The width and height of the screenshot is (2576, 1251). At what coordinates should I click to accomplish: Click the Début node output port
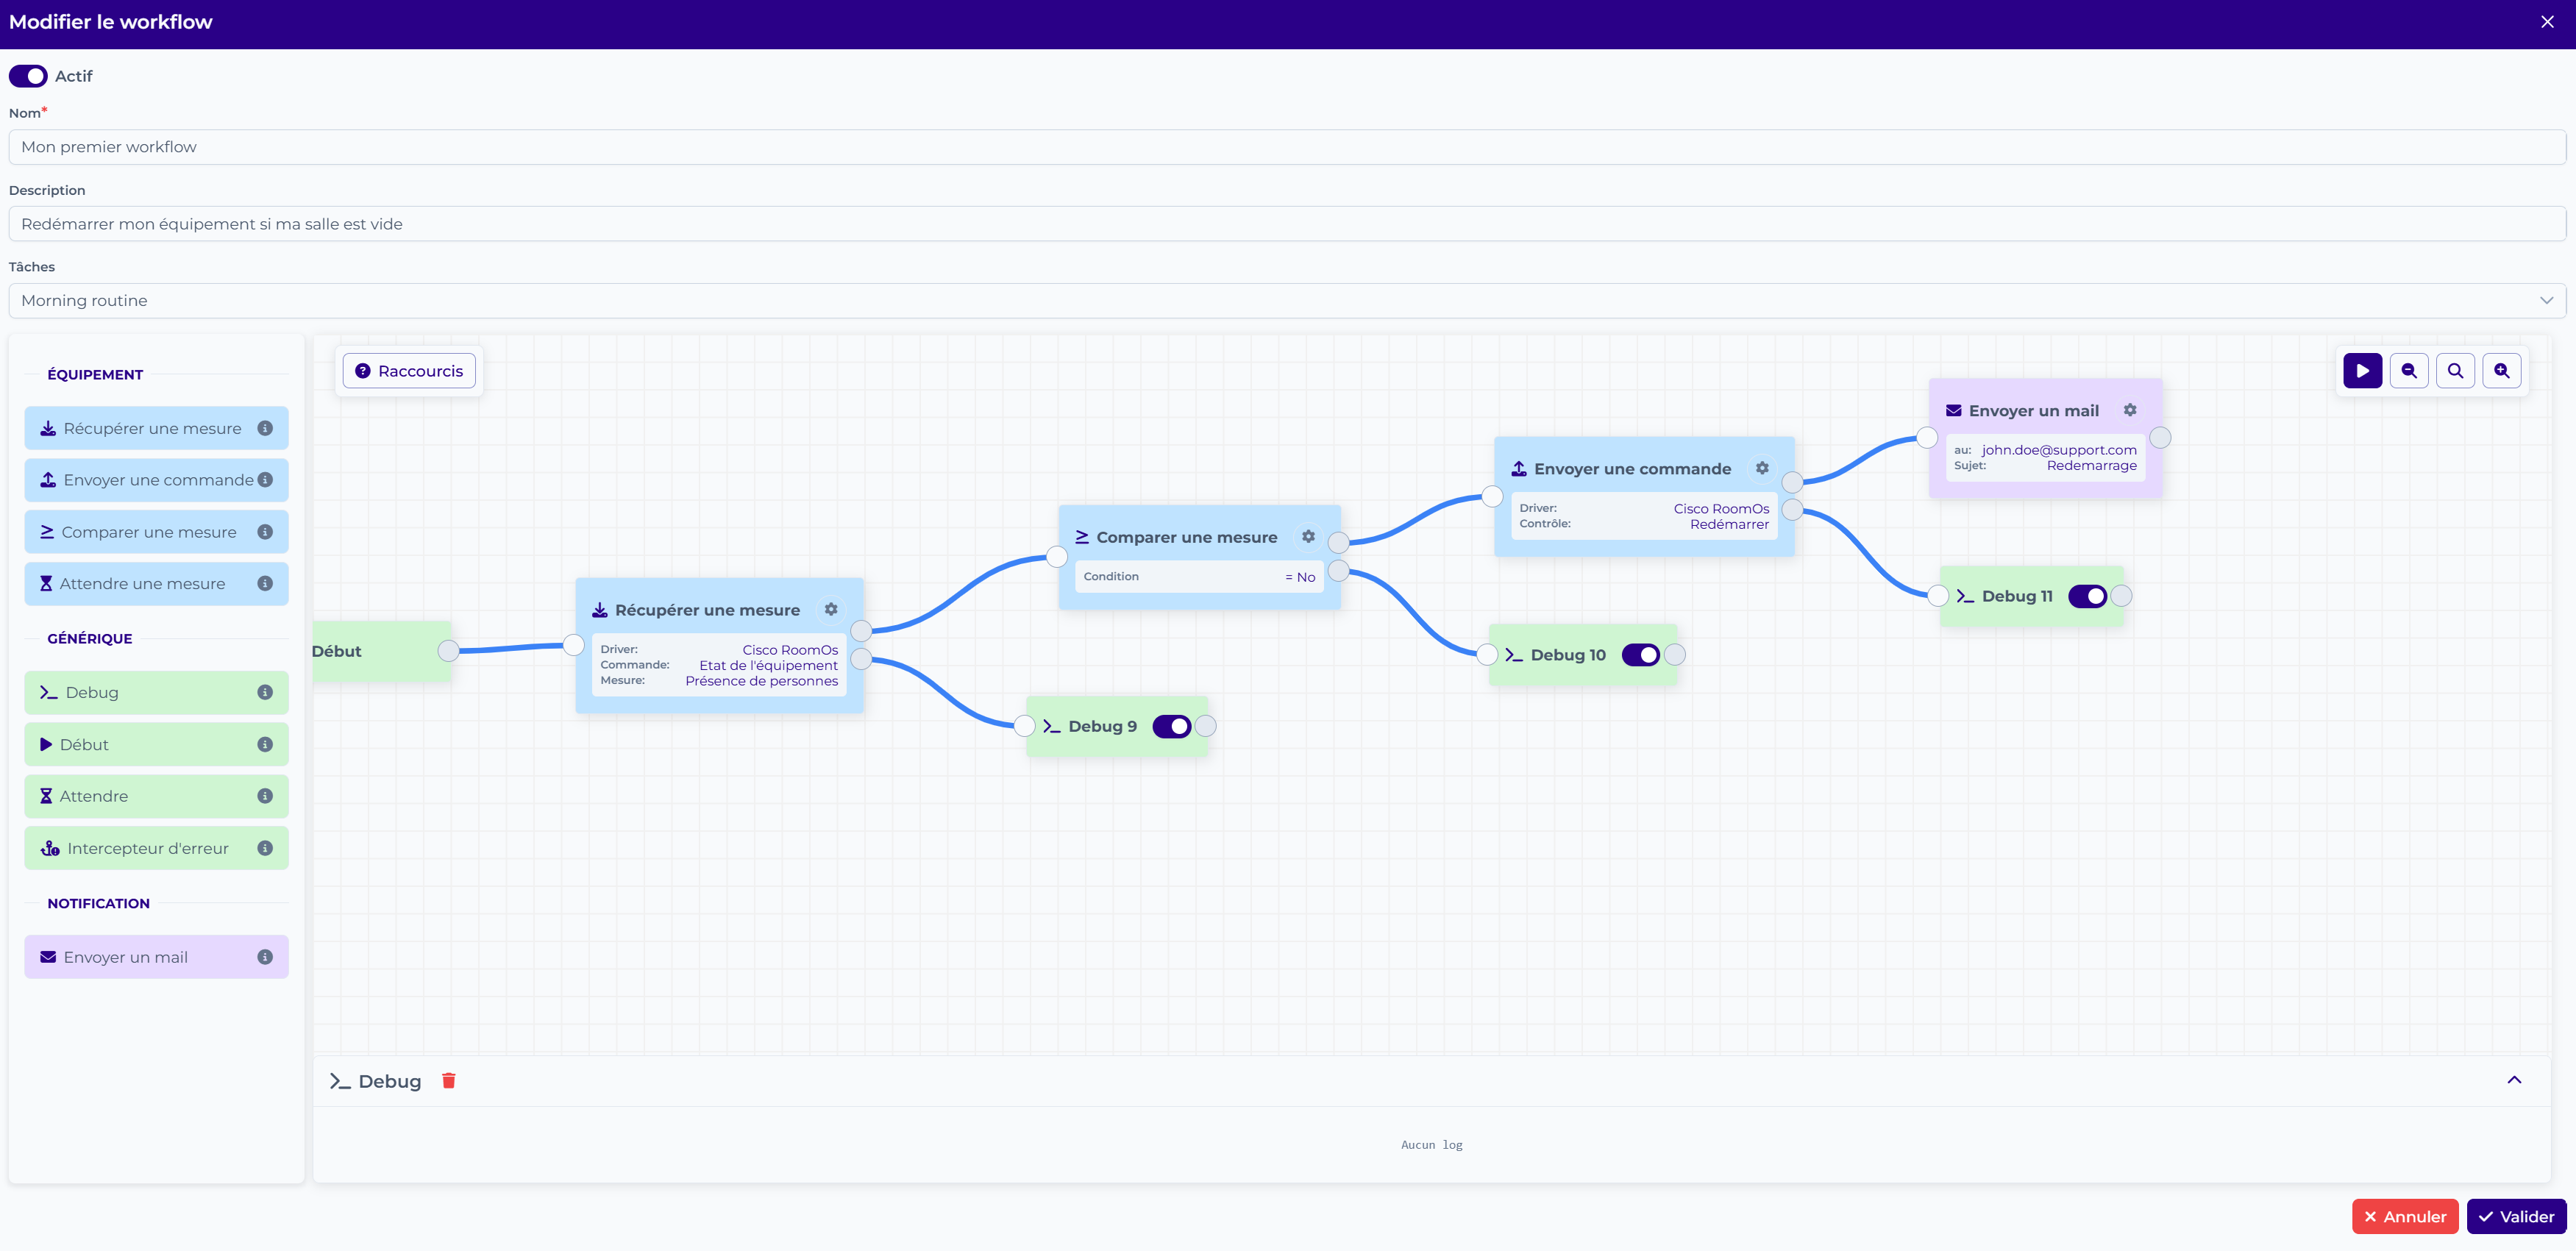point(449,651)
